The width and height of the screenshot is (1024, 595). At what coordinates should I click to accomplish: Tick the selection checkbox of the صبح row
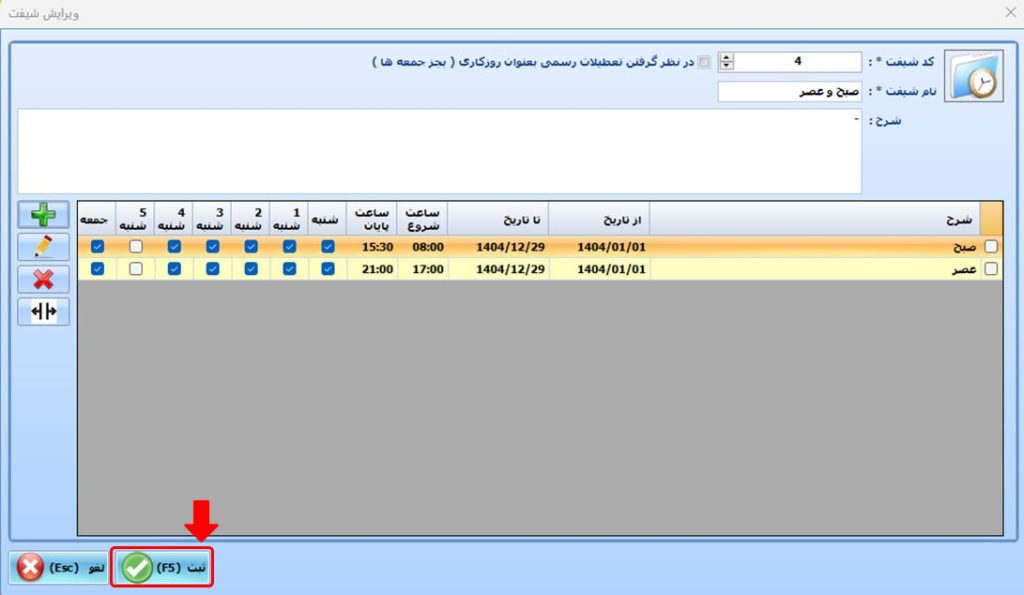[991, 246]
